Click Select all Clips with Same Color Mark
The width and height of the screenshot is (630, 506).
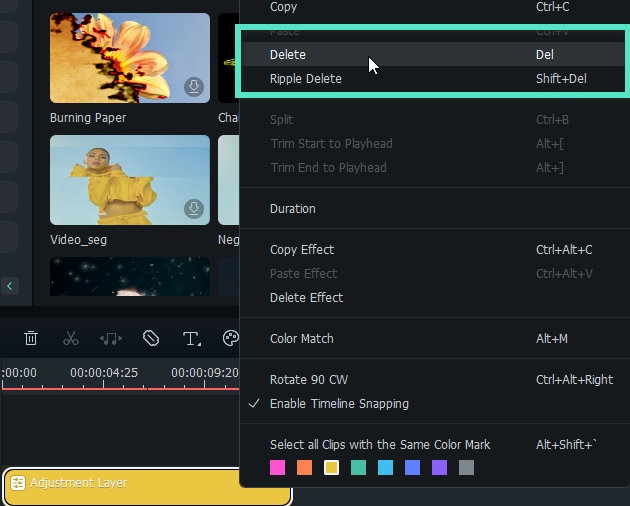[435, 445]
